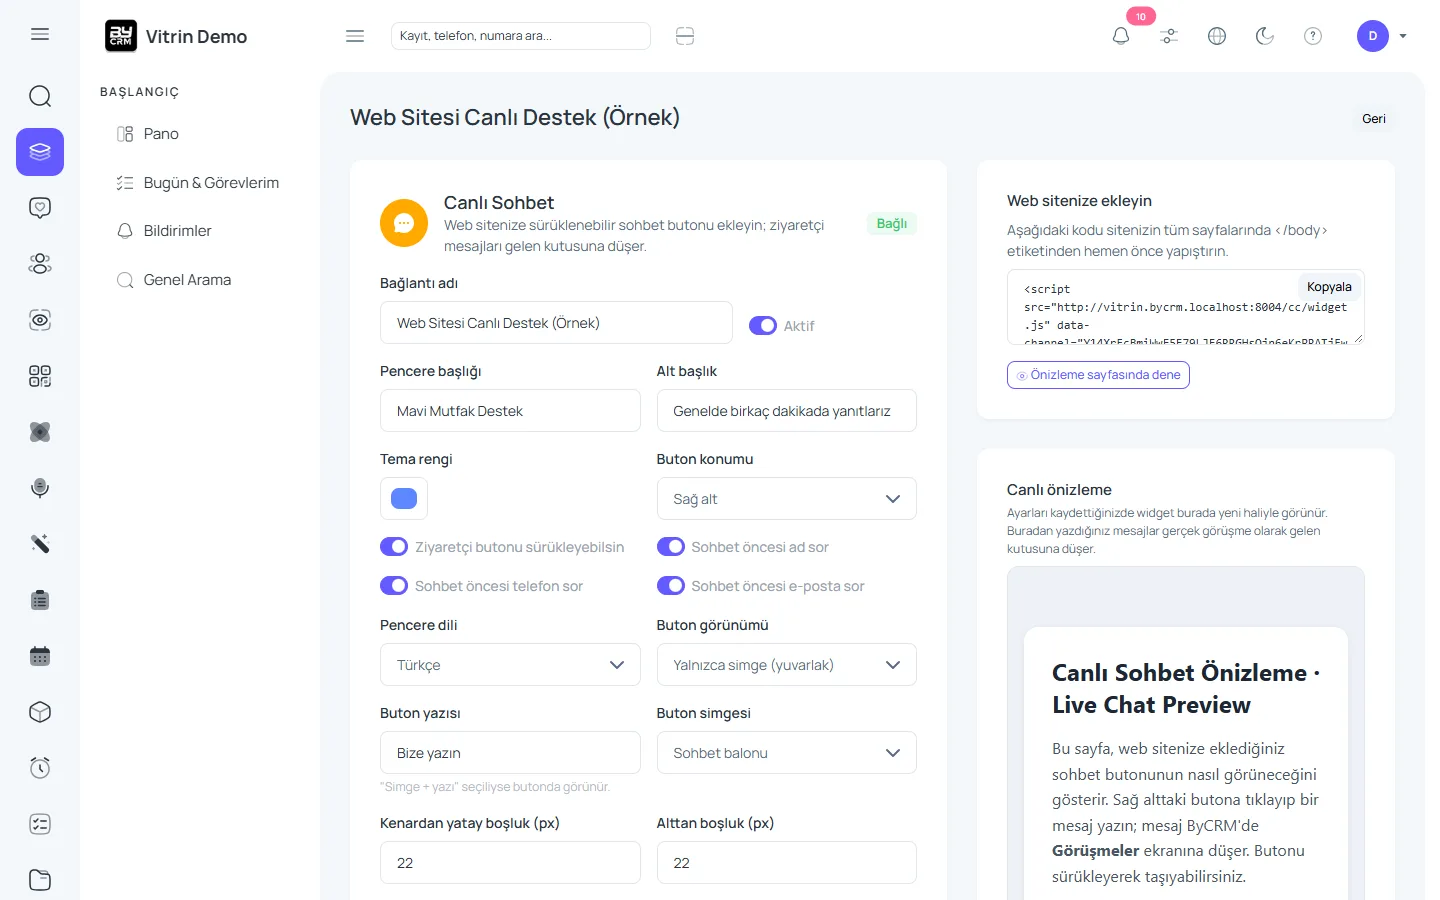Open notifications bell with 10 badge
The image size is (1440, 900).
click(x=1121, y=36)
